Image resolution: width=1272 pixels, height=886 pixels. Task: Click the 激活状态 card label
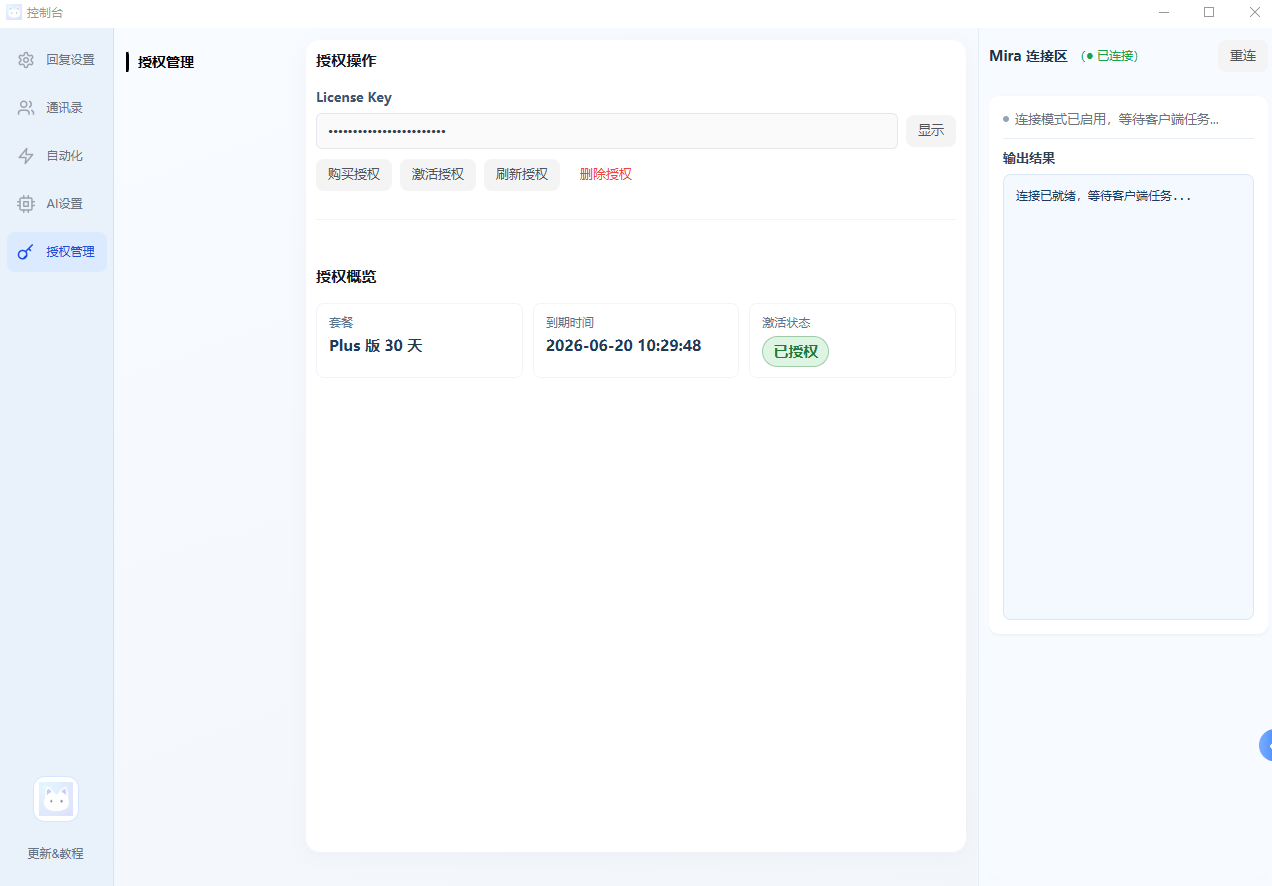click(x=786, y=323)
